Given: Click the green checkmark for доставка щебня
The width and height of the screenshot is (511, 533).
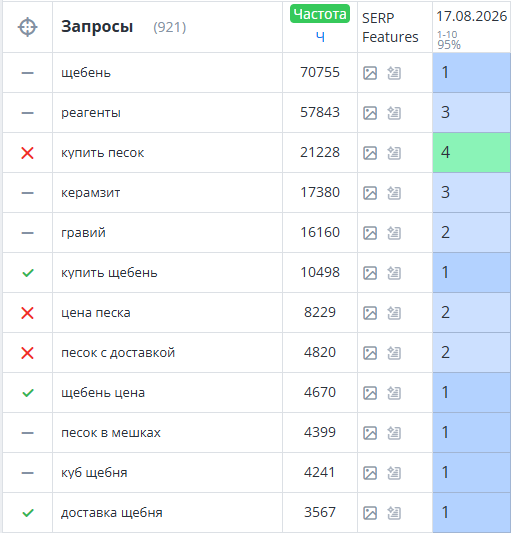Looking at the screenshot, I should (x=28, y=513).
